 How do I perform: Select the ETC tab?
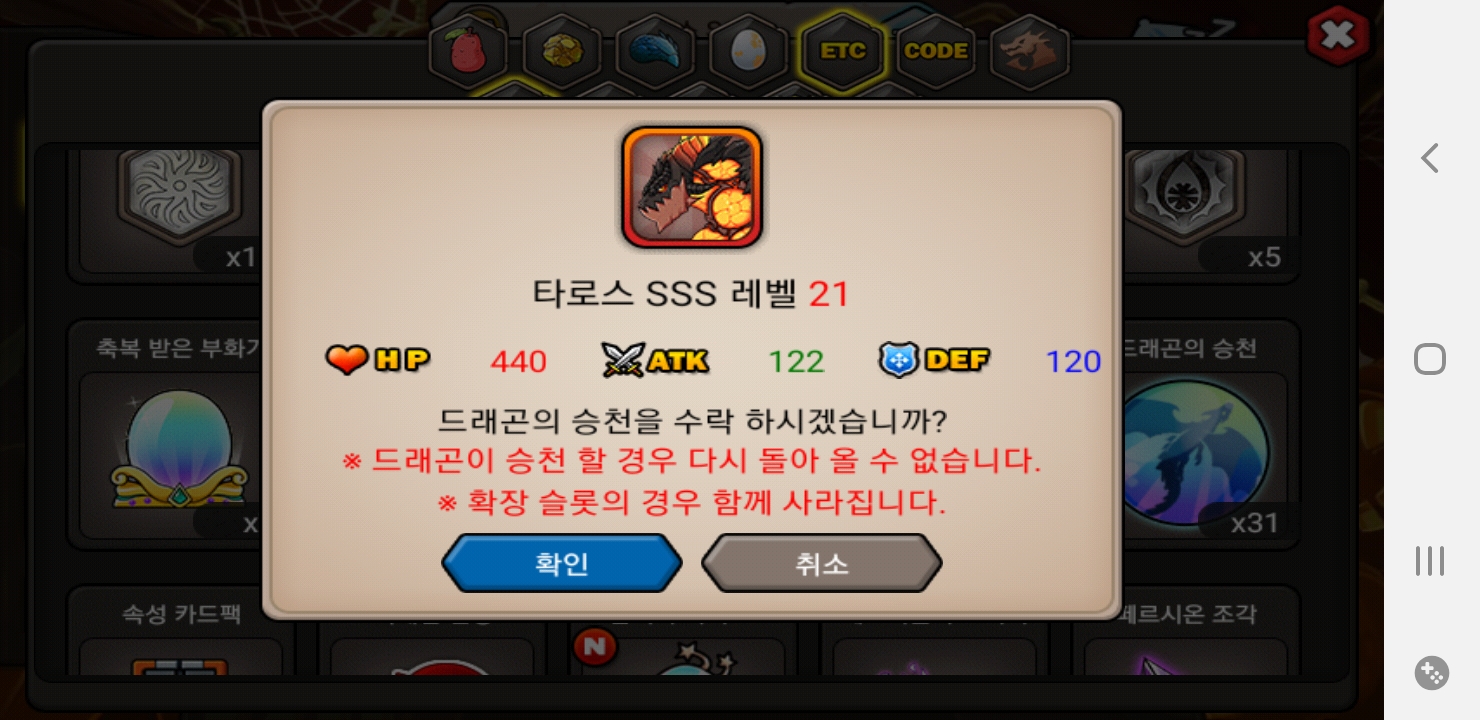click(842, 52)
